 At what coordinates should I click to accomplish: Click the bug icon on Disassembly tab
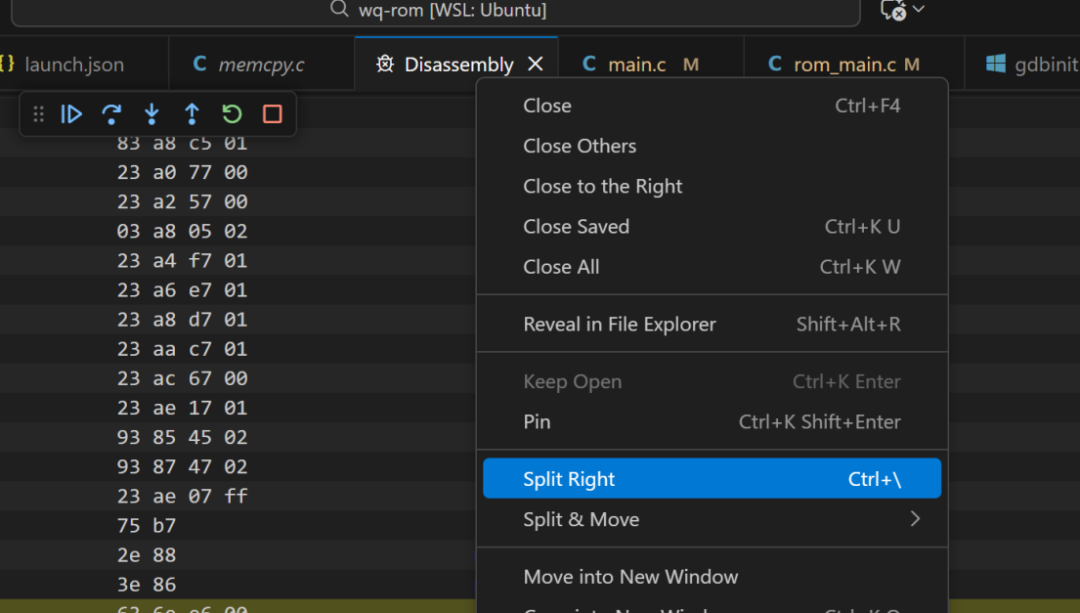(385, 64)
